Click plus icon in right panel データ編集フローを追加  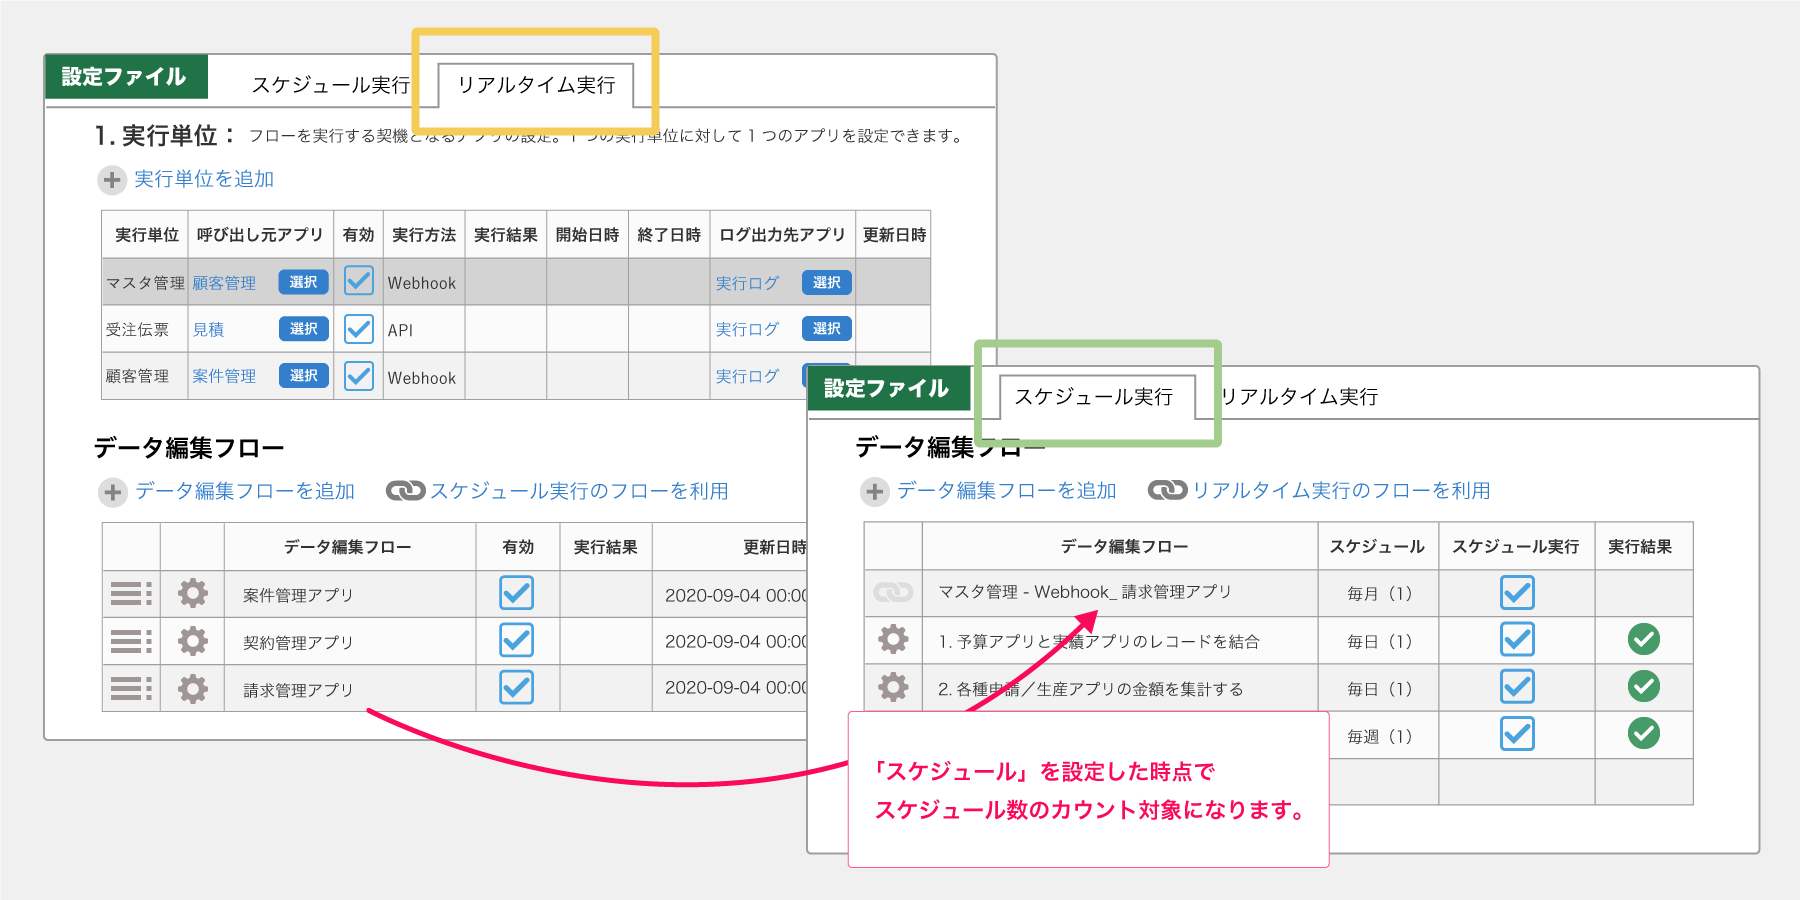point(875,491)
